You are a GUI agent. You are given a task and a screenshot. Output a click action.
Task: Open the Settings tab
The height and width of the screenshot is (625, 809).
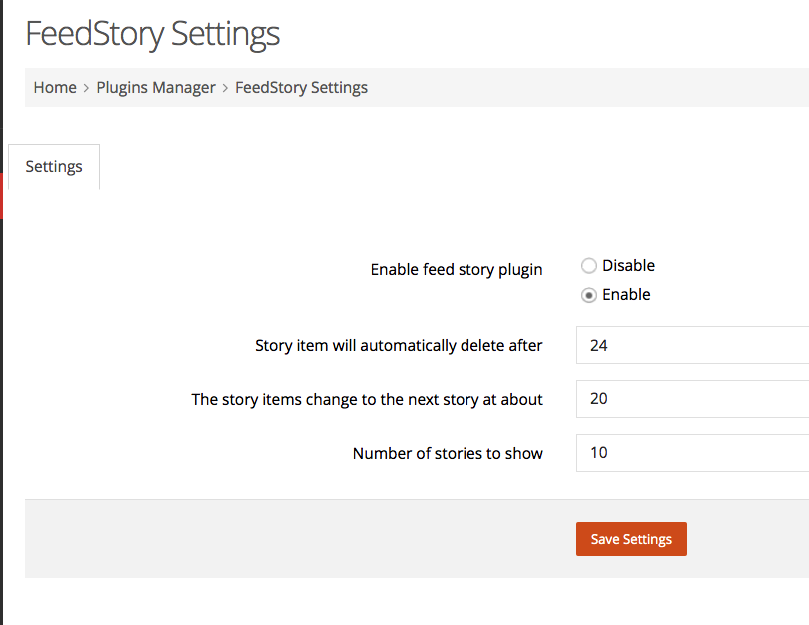pos(54,167)
